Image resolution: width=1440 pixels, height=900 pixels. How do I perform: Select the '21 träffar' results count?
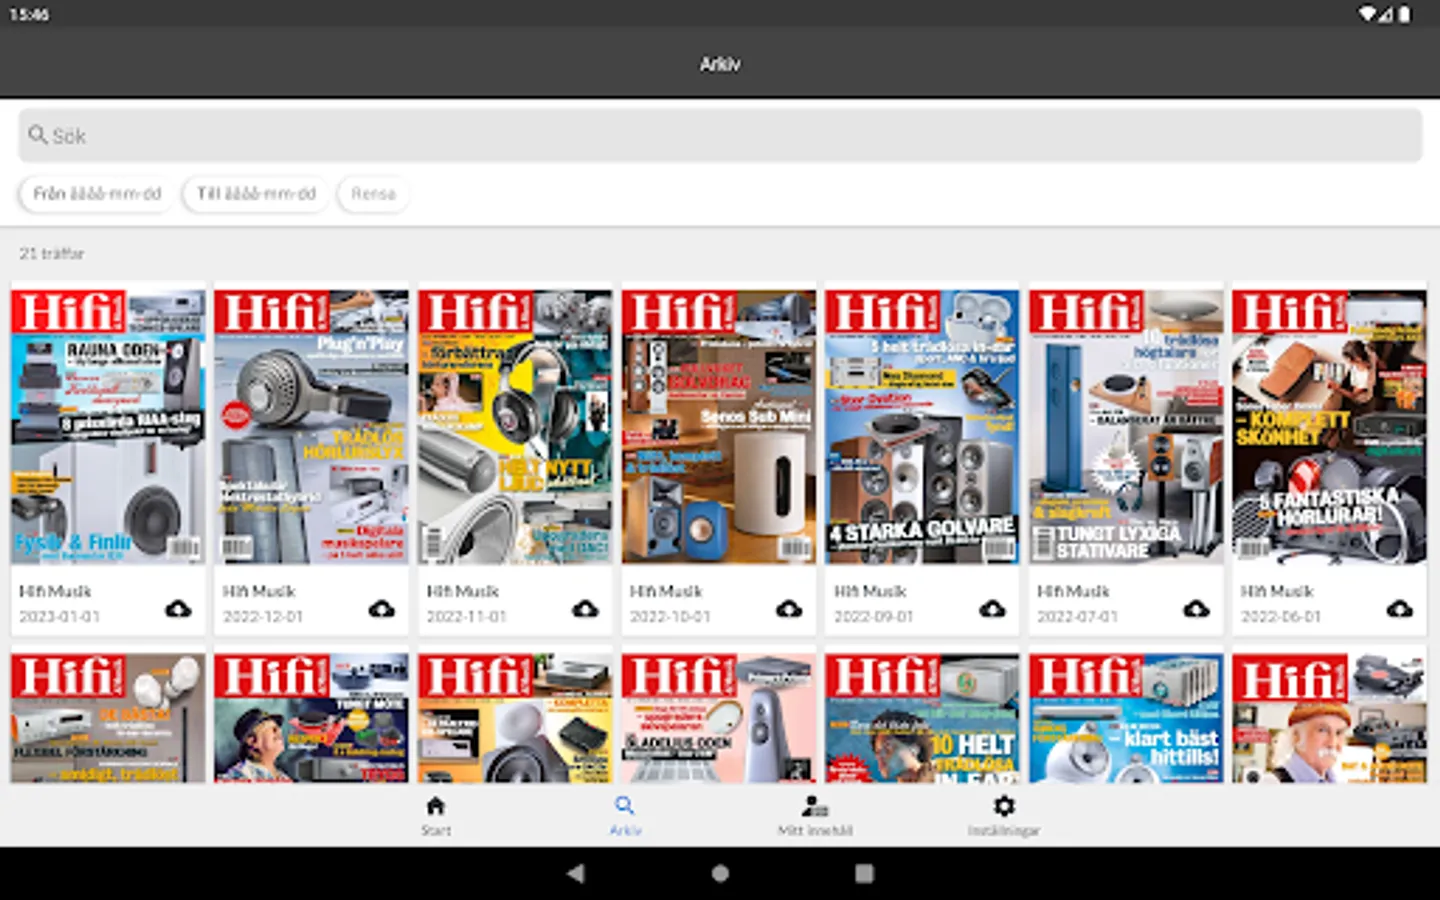pos(52,254)
